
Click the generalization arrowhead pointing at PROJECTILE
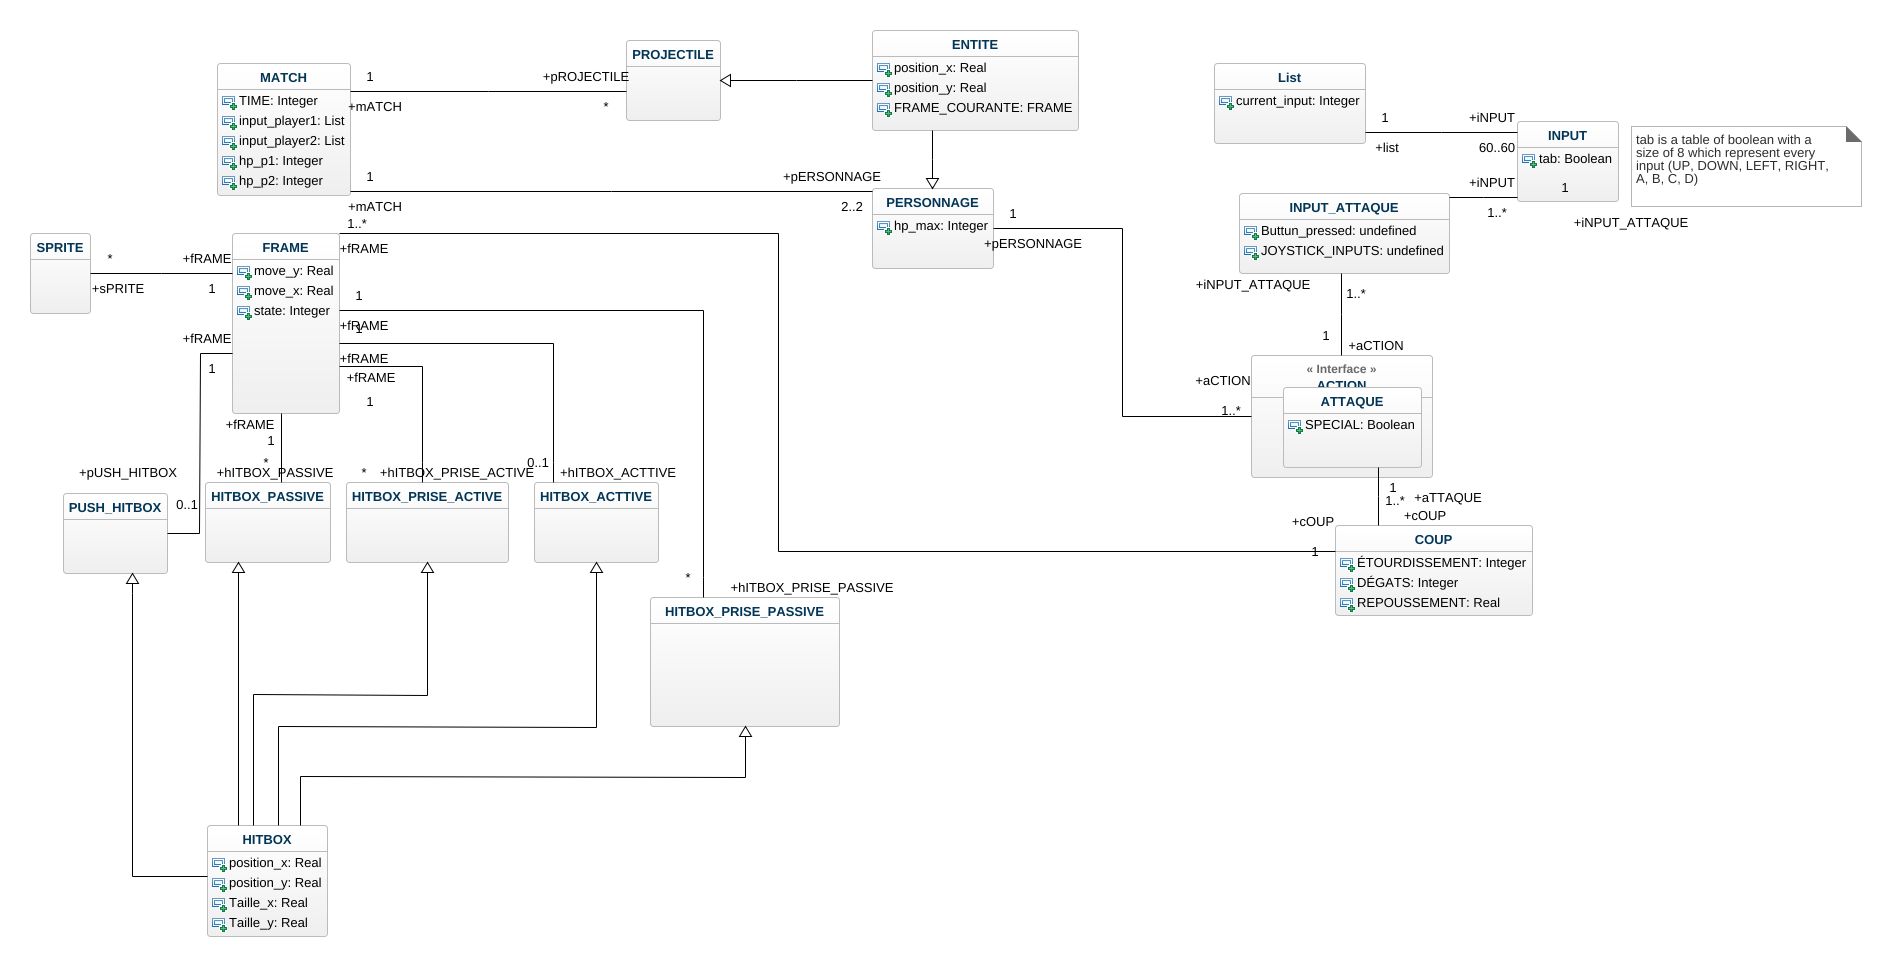[x=727, y=81]
